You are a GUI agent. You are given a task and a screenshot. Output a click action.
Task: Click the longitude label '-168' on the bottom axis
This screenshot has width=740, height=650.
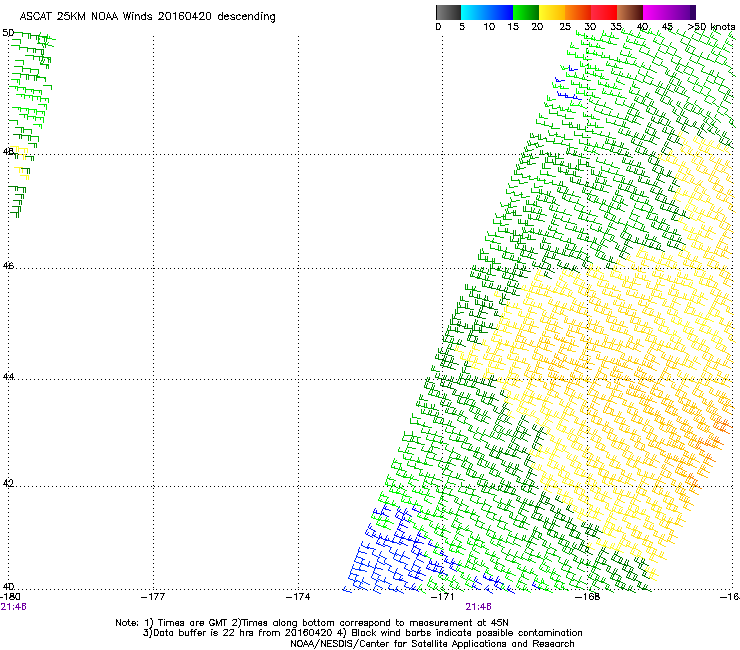588,597
